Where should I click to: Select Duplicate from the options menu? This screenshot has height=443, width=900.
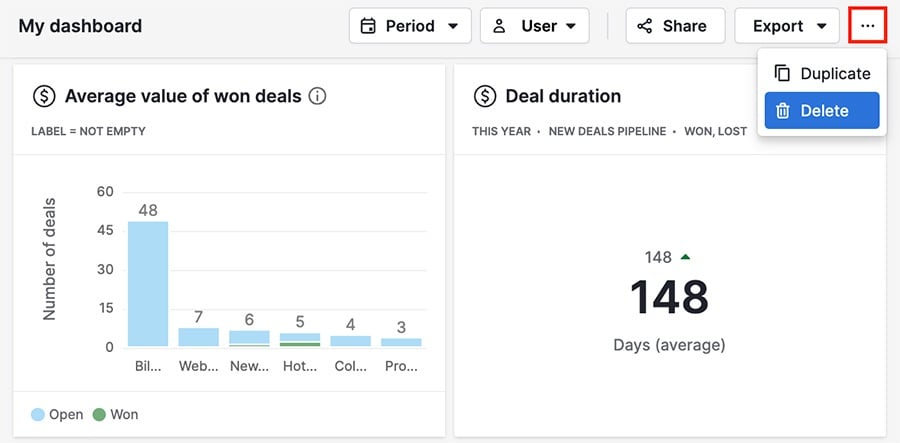(834, 74)
